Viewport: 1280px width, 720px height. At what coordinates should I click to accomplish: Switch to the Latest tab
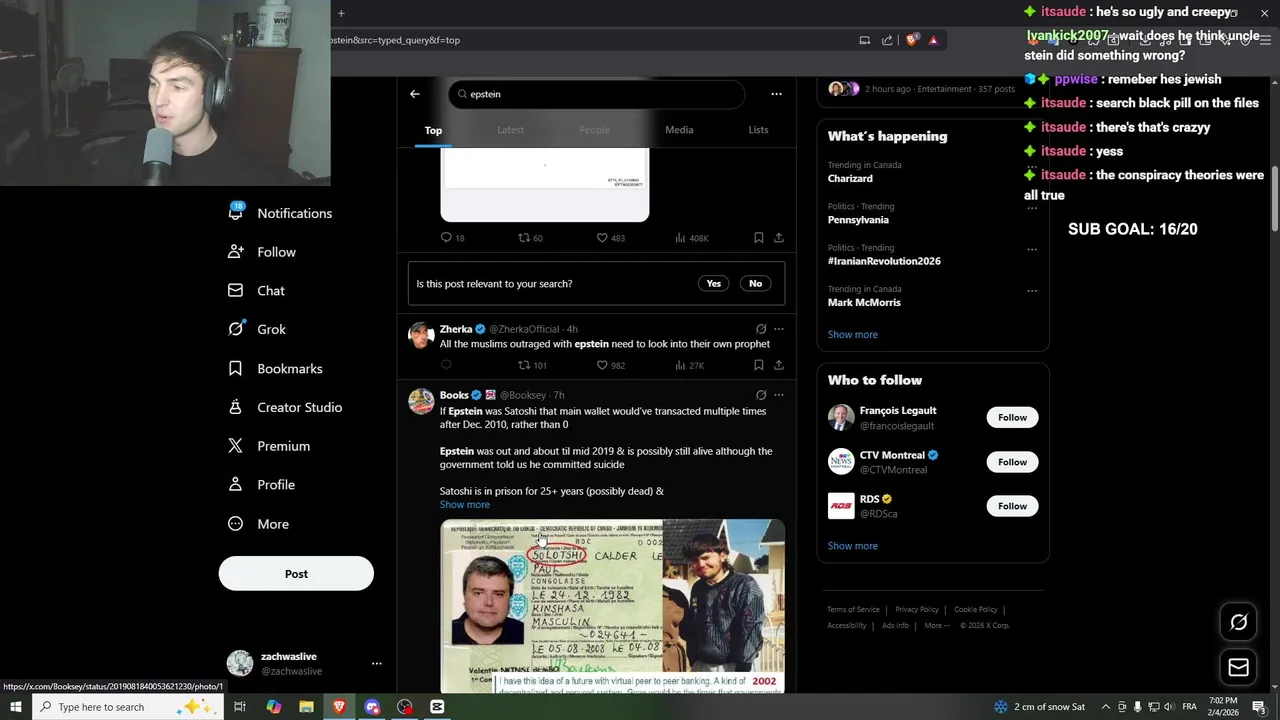[x=510, y=130]
